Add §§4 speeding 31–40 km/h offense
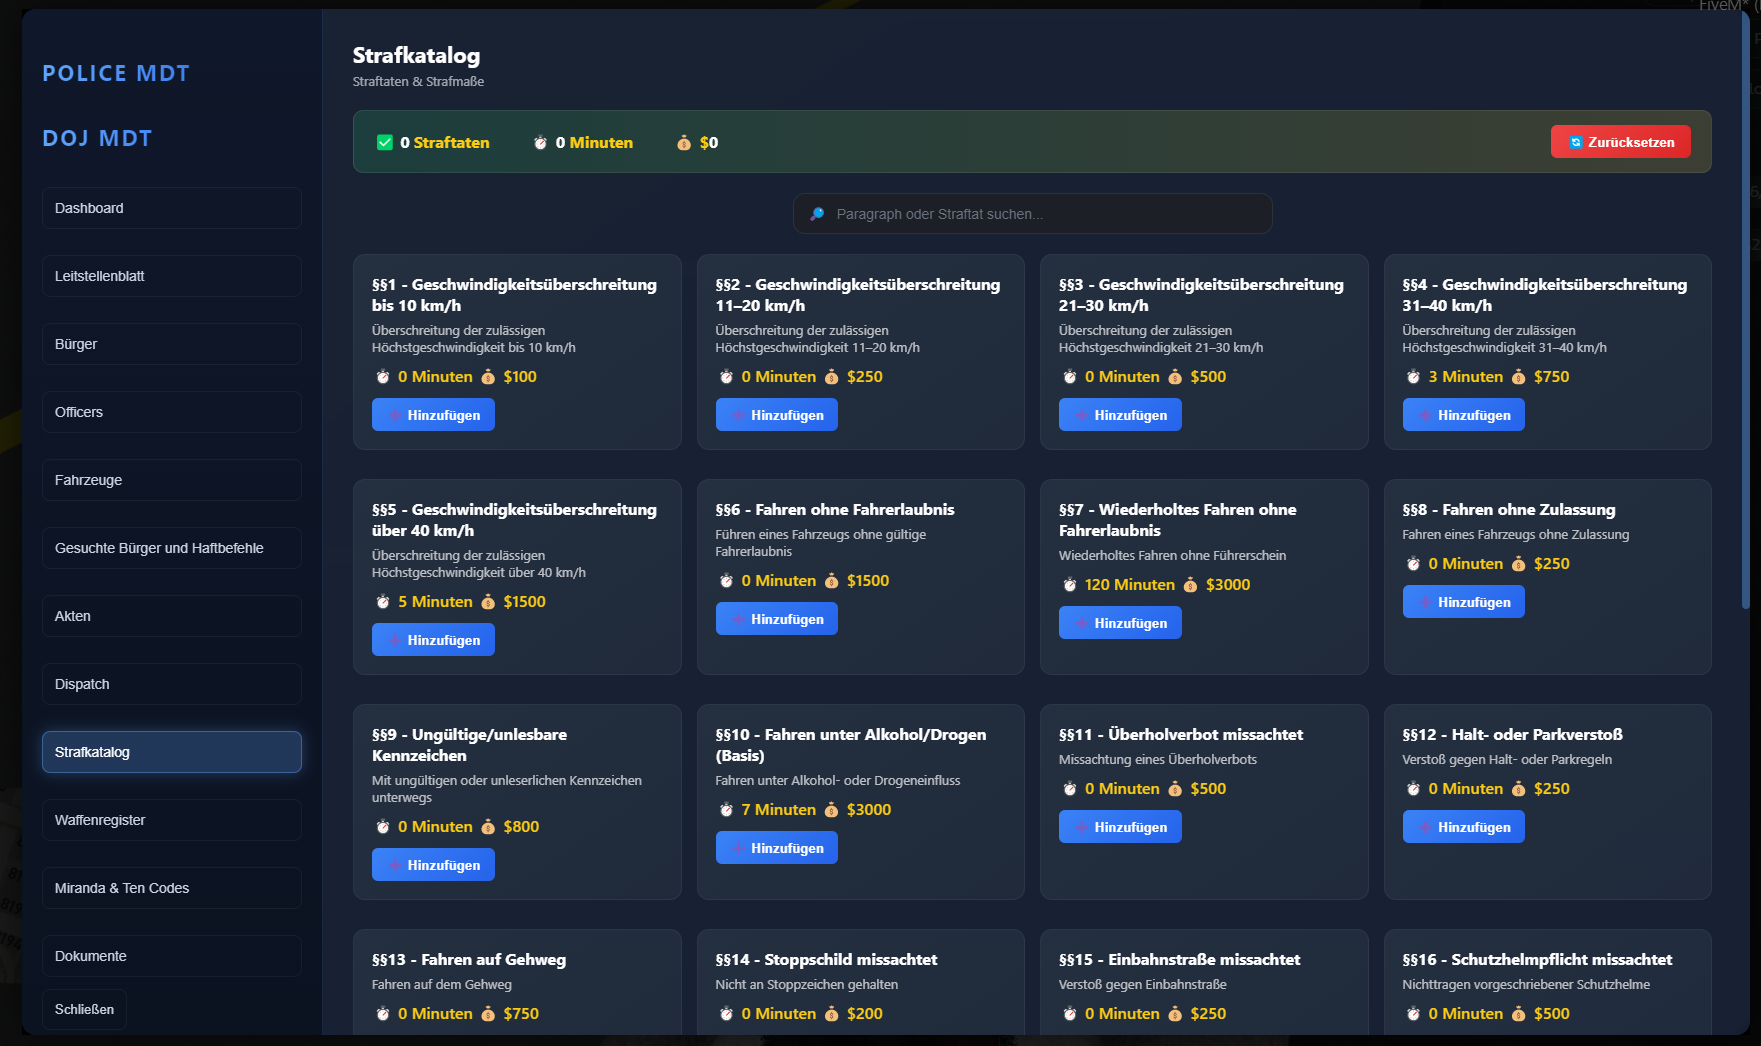Screen dimensions: 1761x1046 tap(1463, 415)
